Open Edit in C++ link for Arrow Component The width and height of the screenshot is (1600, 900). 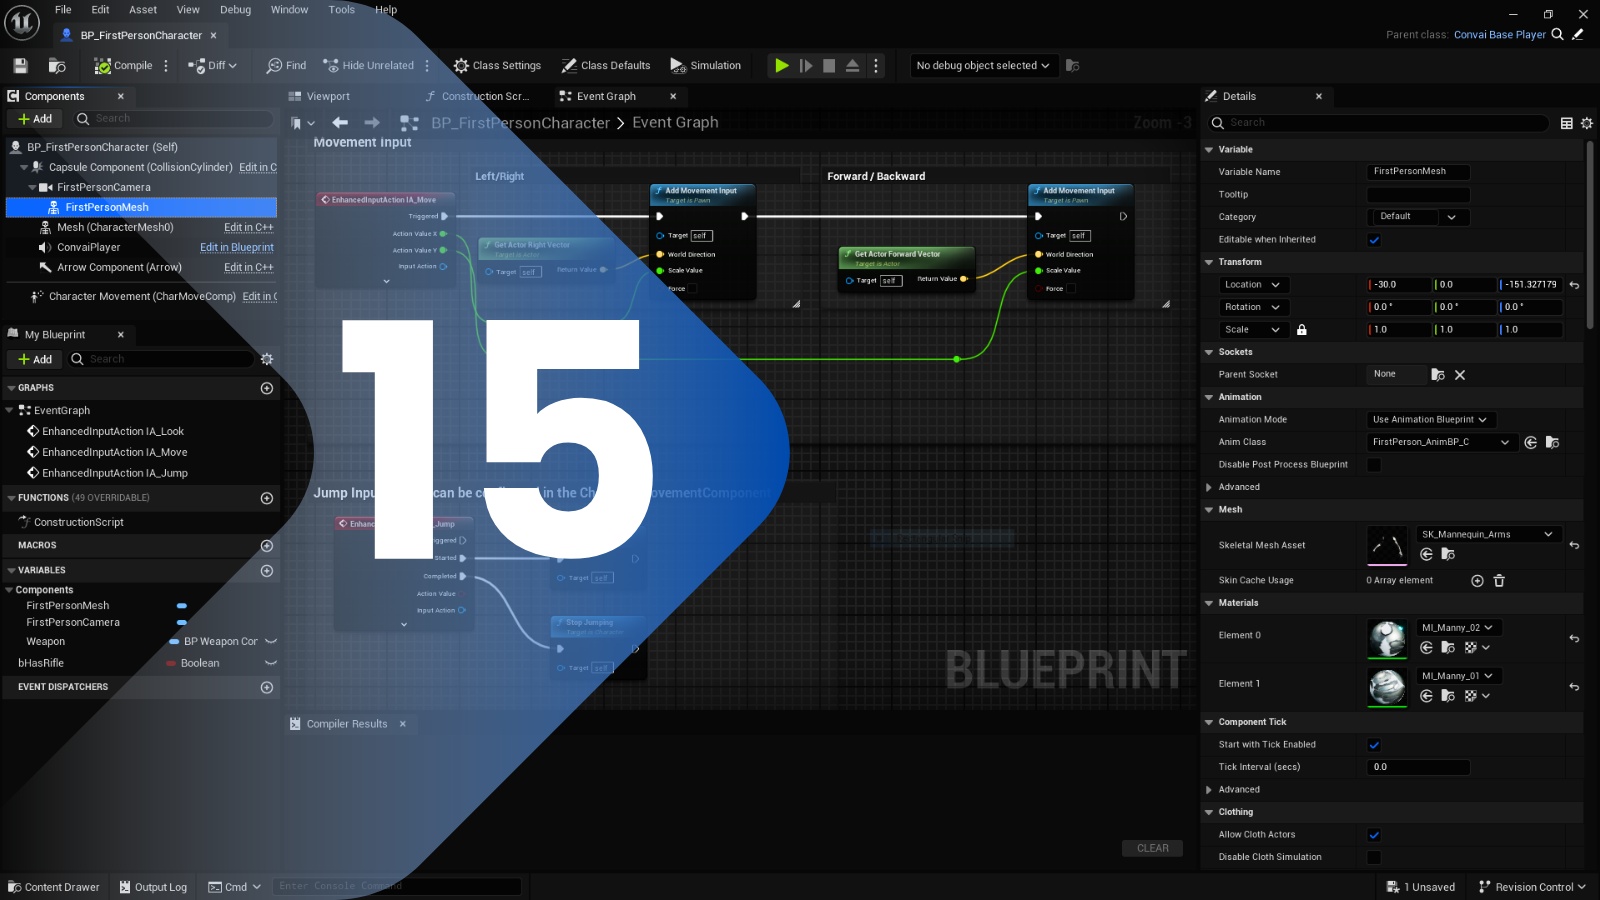(x=249, y=268)
